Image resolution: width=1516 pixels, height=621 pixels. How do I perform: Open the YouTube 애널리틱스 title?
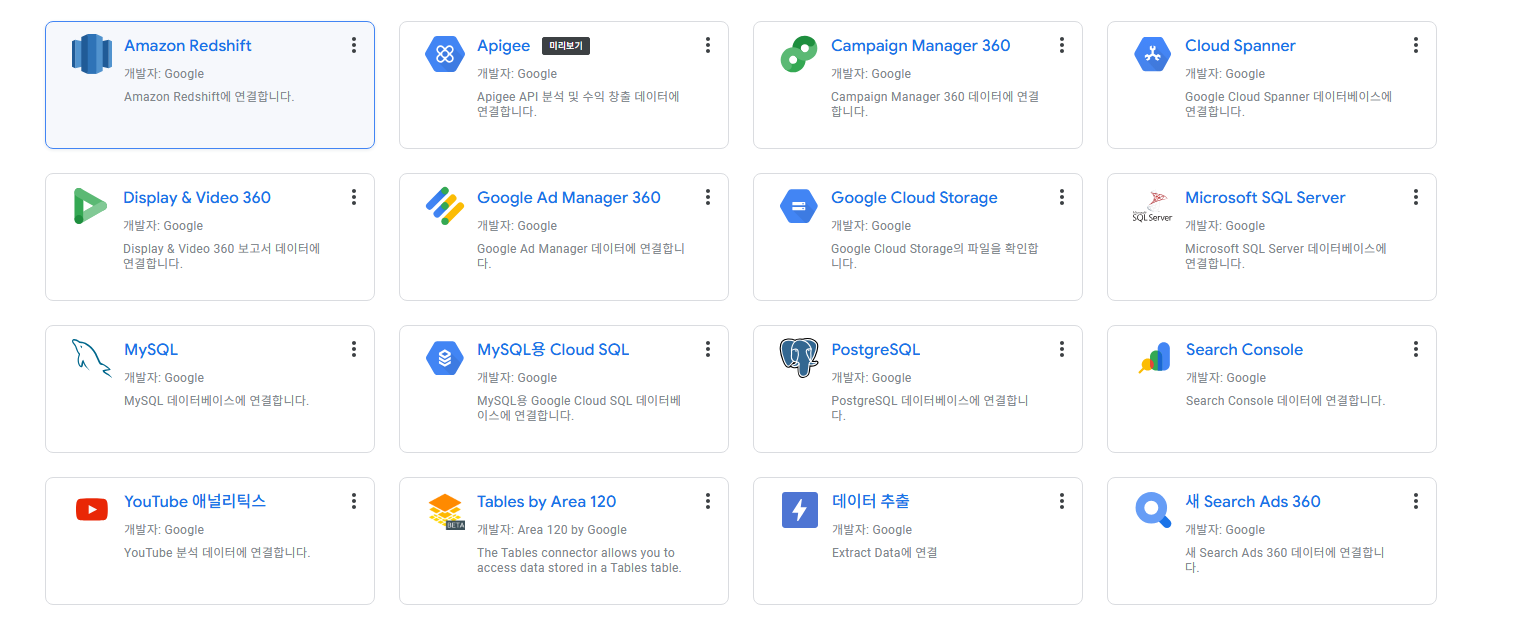tap(195, 502)
